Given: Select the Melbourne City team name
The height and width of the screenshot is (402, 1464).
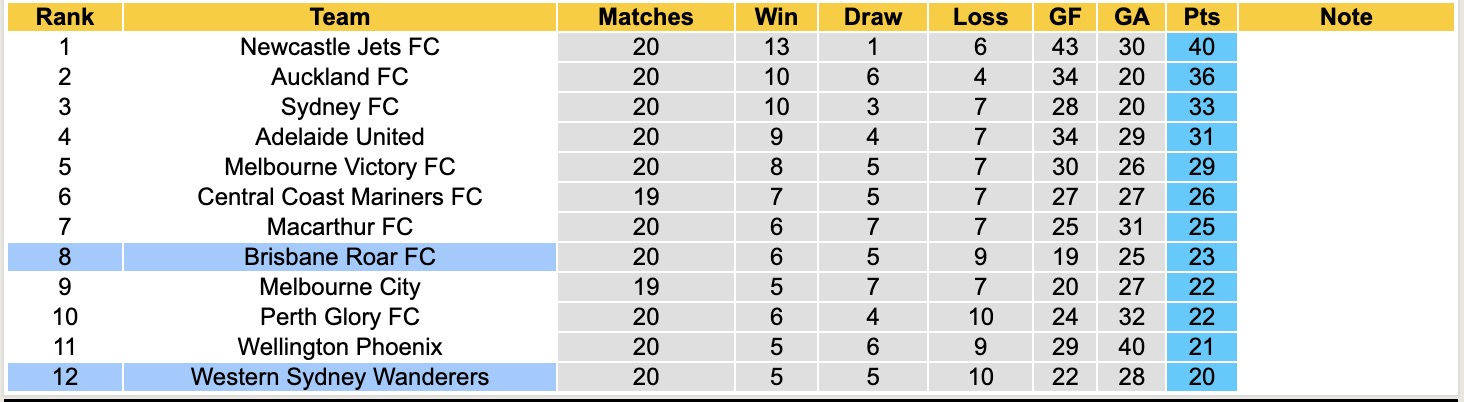Looking at the screenshot, I should (x=340, y=287).
